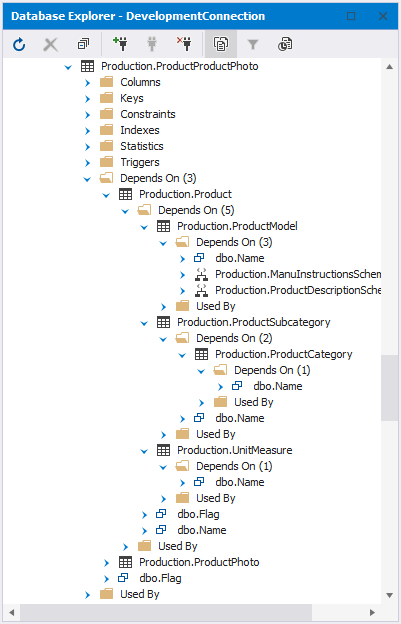
Task: Click the Delete Connection red-x plug icon
Action: click(184, 44)
